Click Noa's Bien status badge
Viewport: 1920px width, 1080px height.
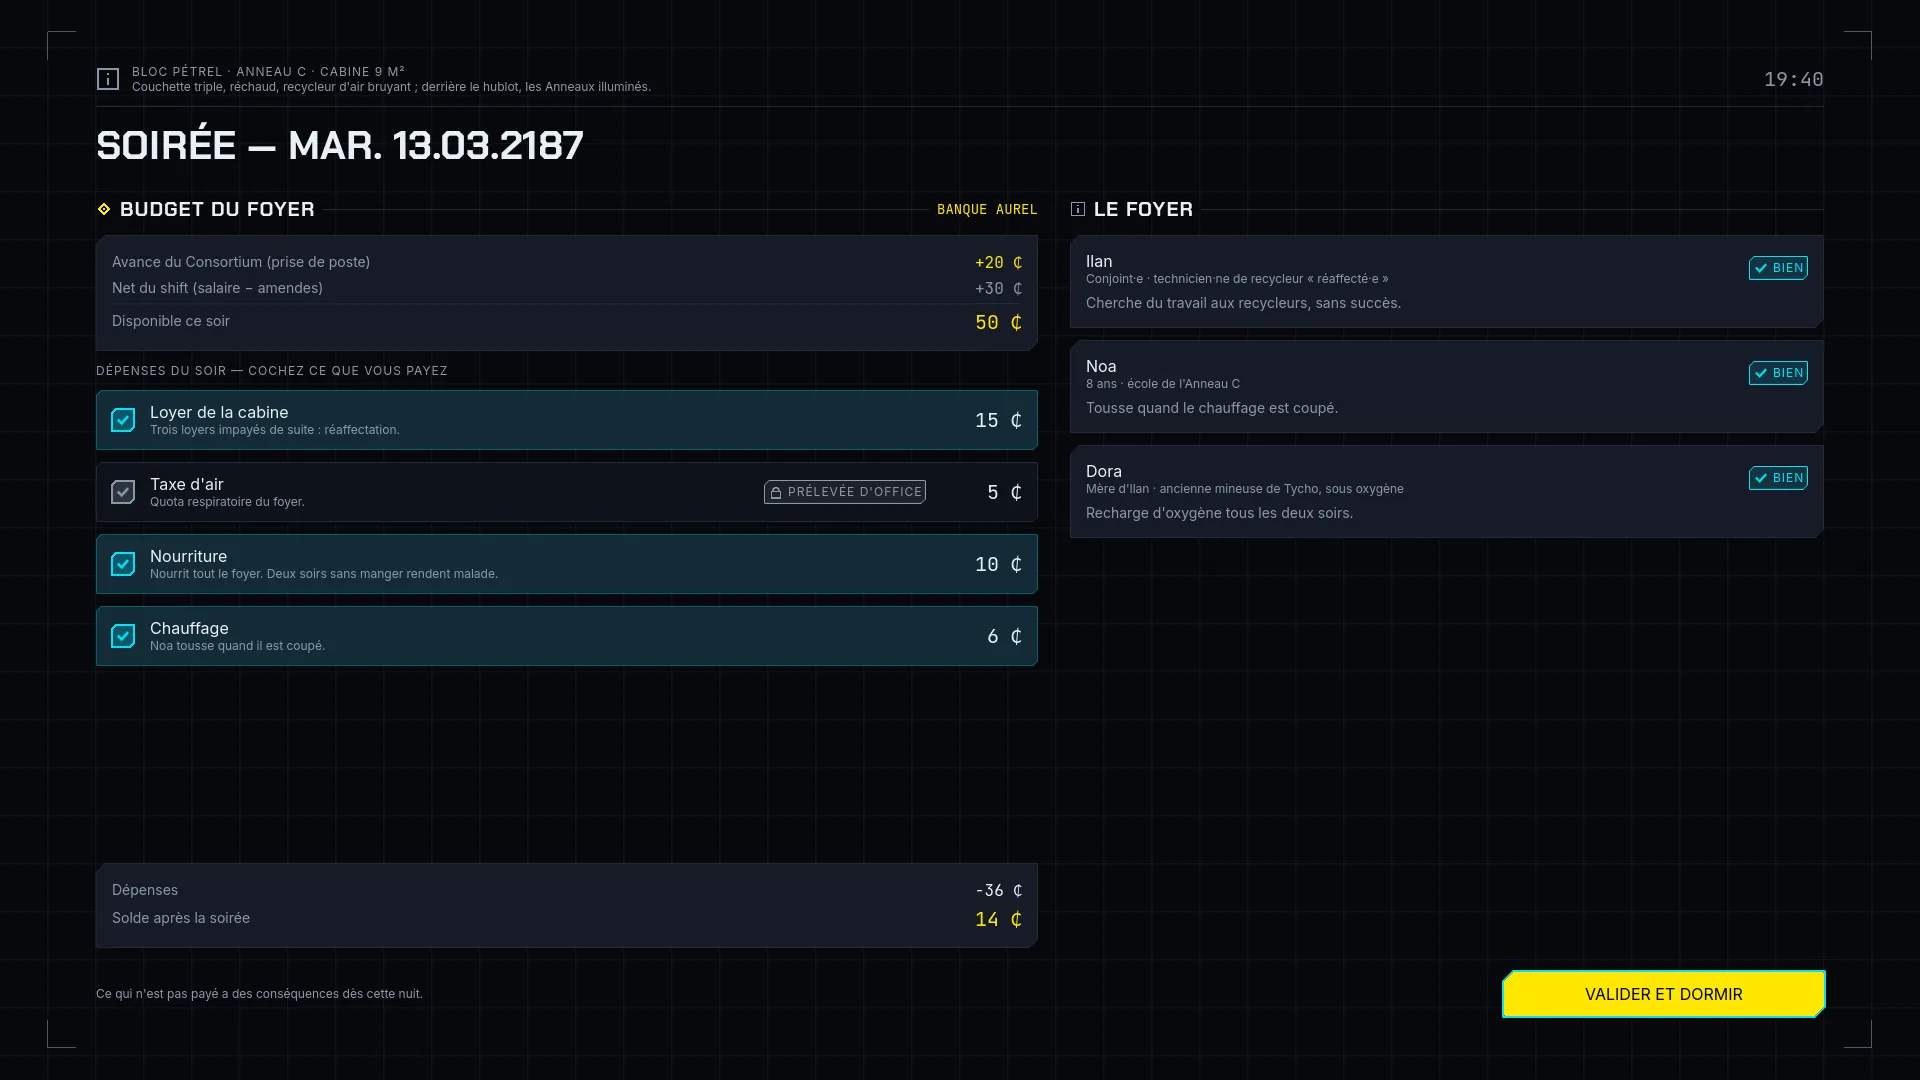pyautogui.click(x=1778, y=373)
